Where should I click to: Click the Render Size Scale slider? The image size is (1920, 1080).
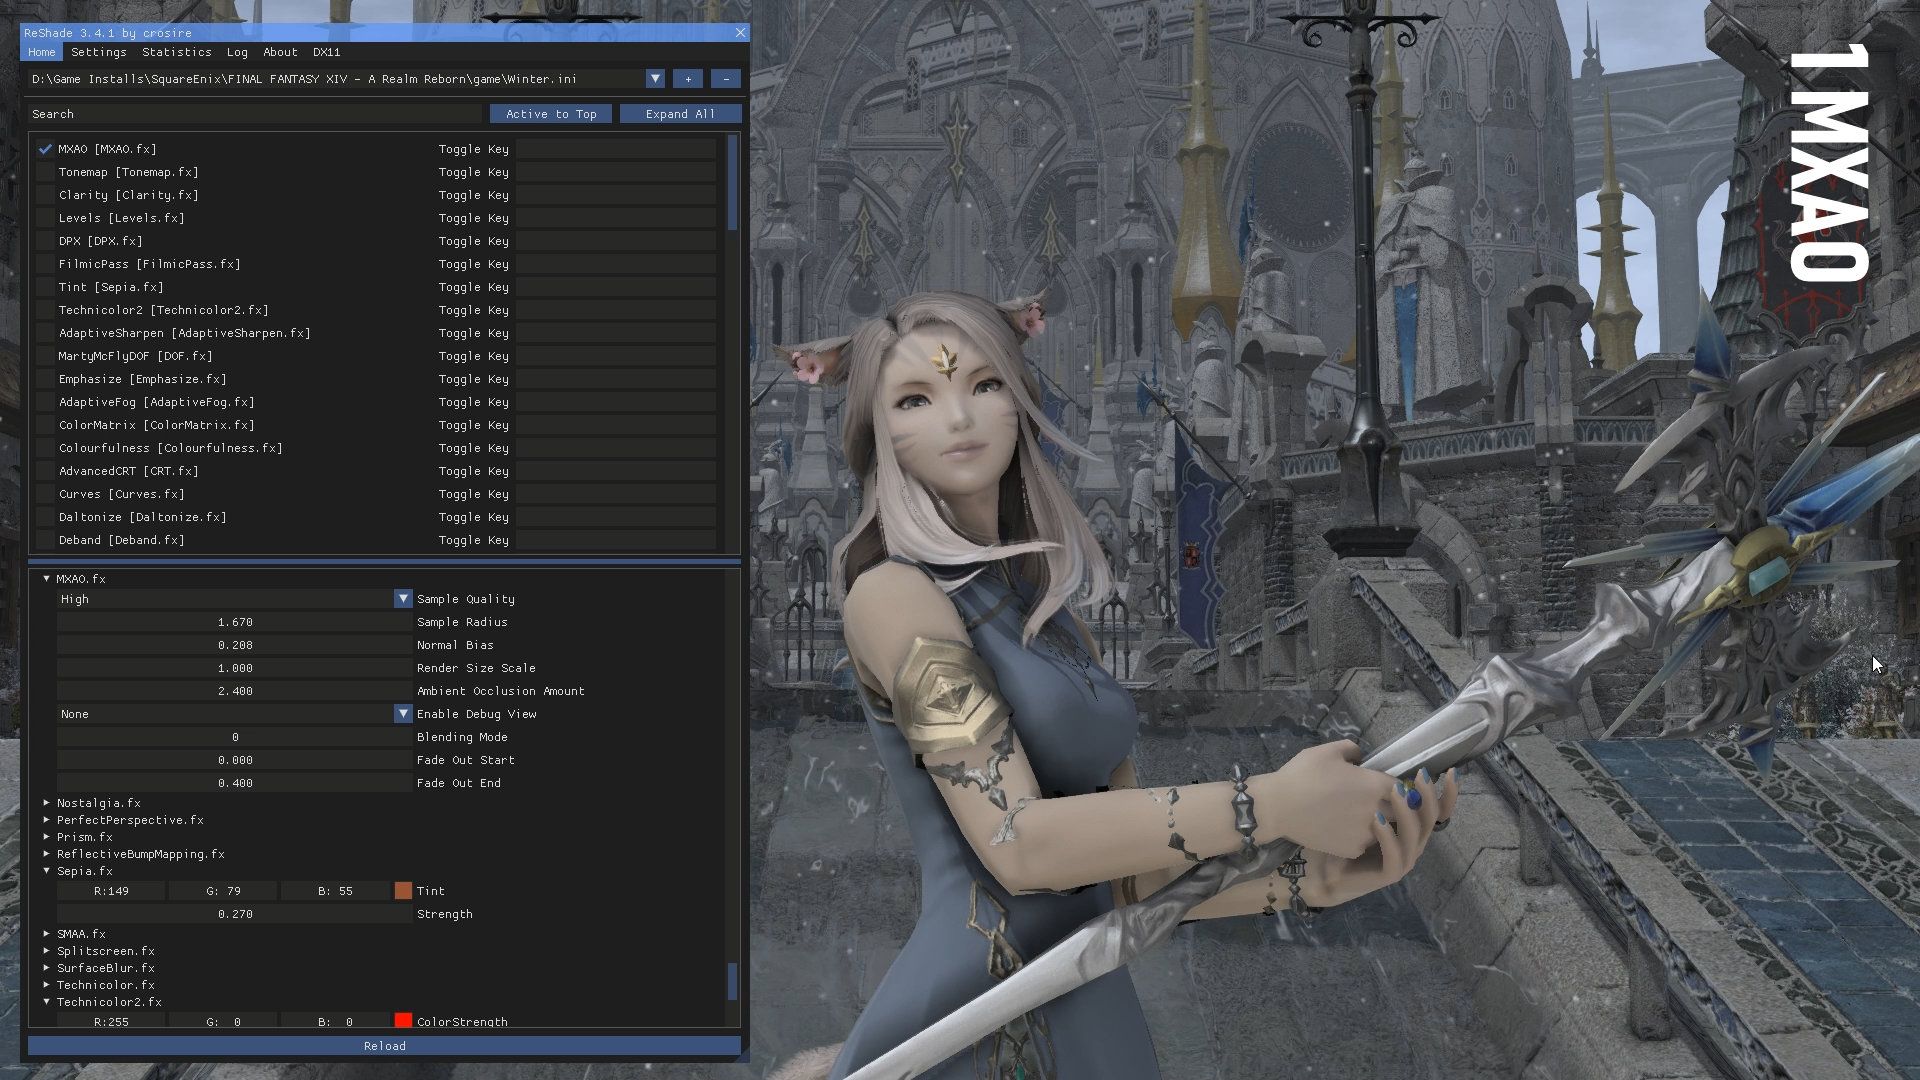click(x=234, y=668)
